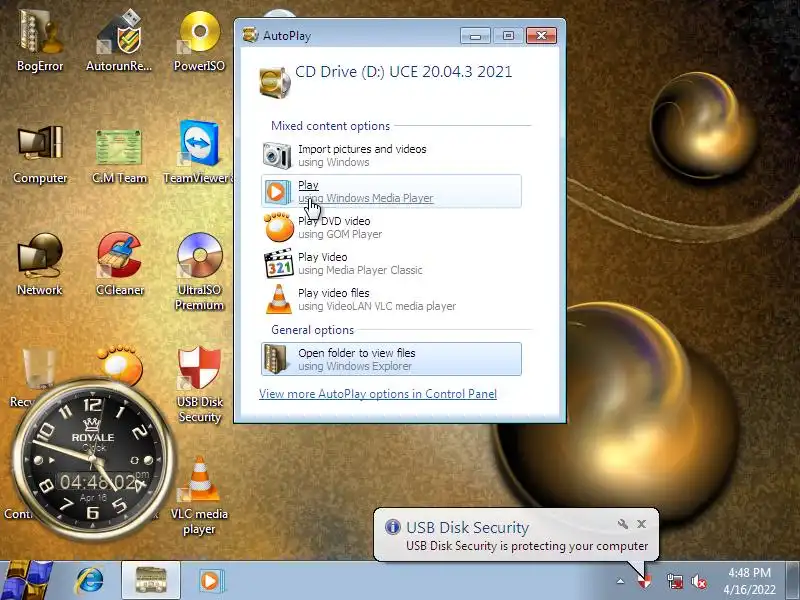The image size is (800, 600).
Task: Launch TeamViewer from the desktop
Action: tap(198, 152)
